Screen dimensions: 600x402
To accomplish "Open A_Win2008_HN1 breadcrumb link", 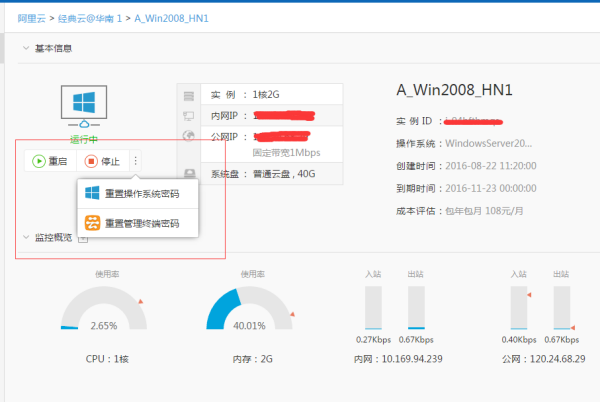I will click(x=171, y=18).
